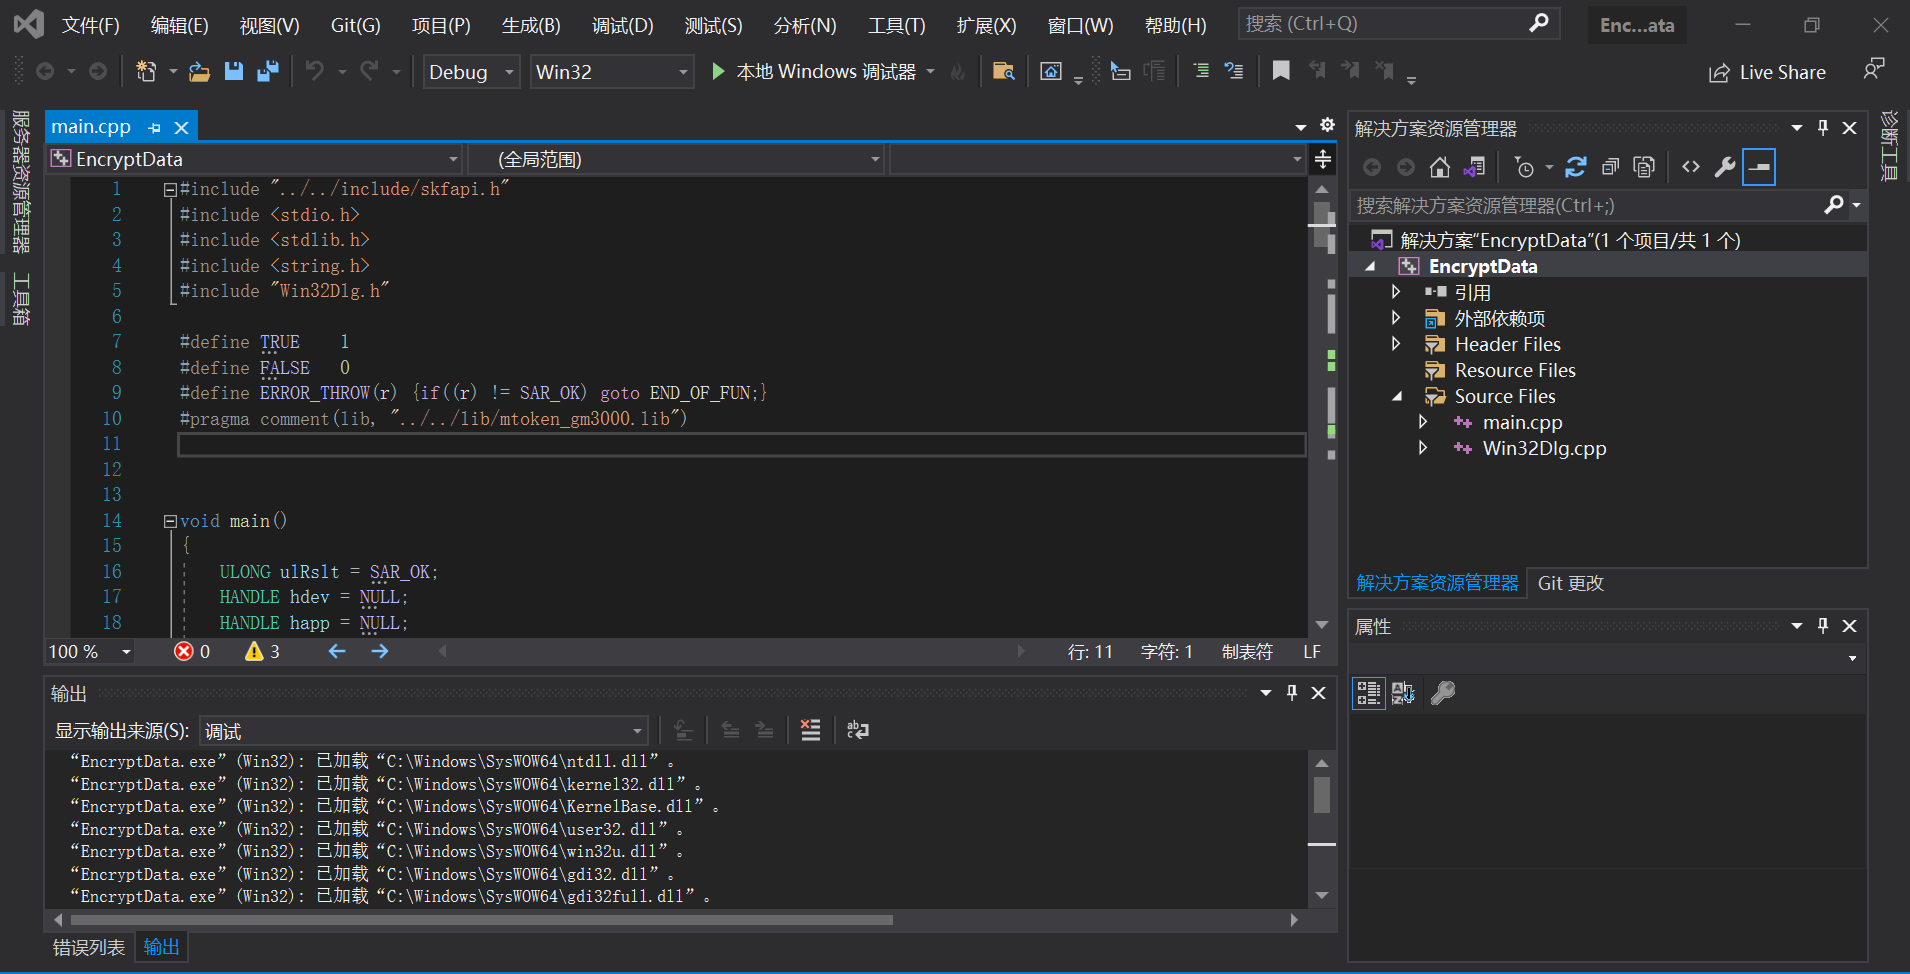This screenshot has height=974, width=1910.
Task: Toggle Show All Files in Solution Explorer
Action: (x=1644, y=167)
